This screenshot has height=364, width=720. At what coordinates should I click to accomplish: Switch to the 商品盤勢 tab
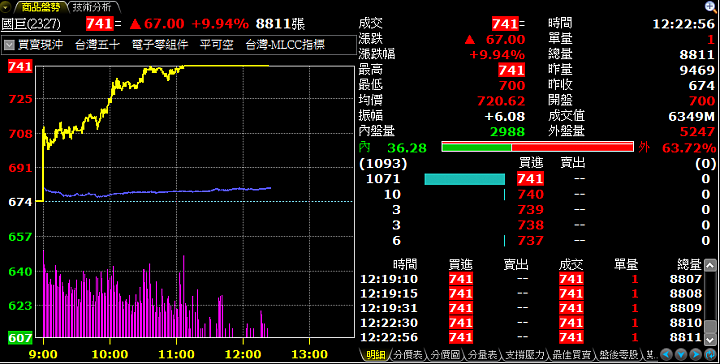pyautogui.click(x=40, y=7)
